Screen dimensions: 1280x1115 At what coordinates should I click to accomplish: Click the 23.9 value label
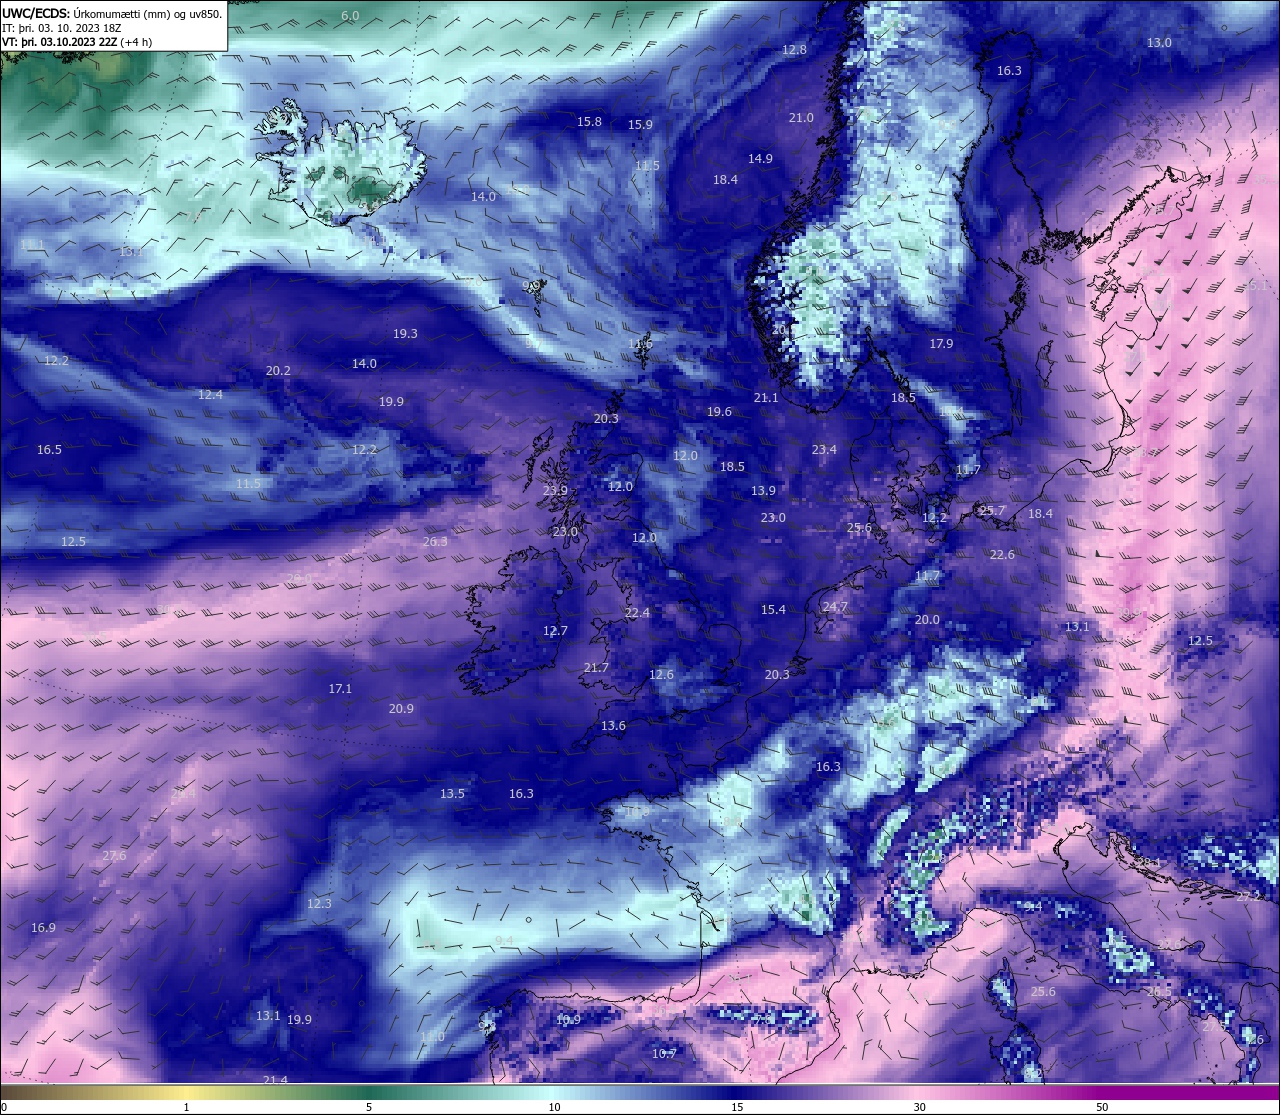point(555,491)
